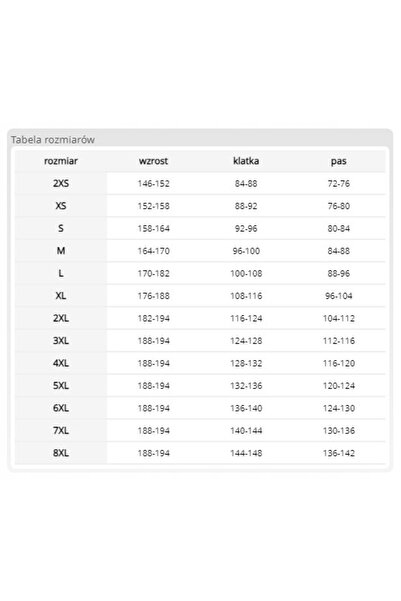Select height cell 146-152
The image size is (401, 601).
click(153, 184)
